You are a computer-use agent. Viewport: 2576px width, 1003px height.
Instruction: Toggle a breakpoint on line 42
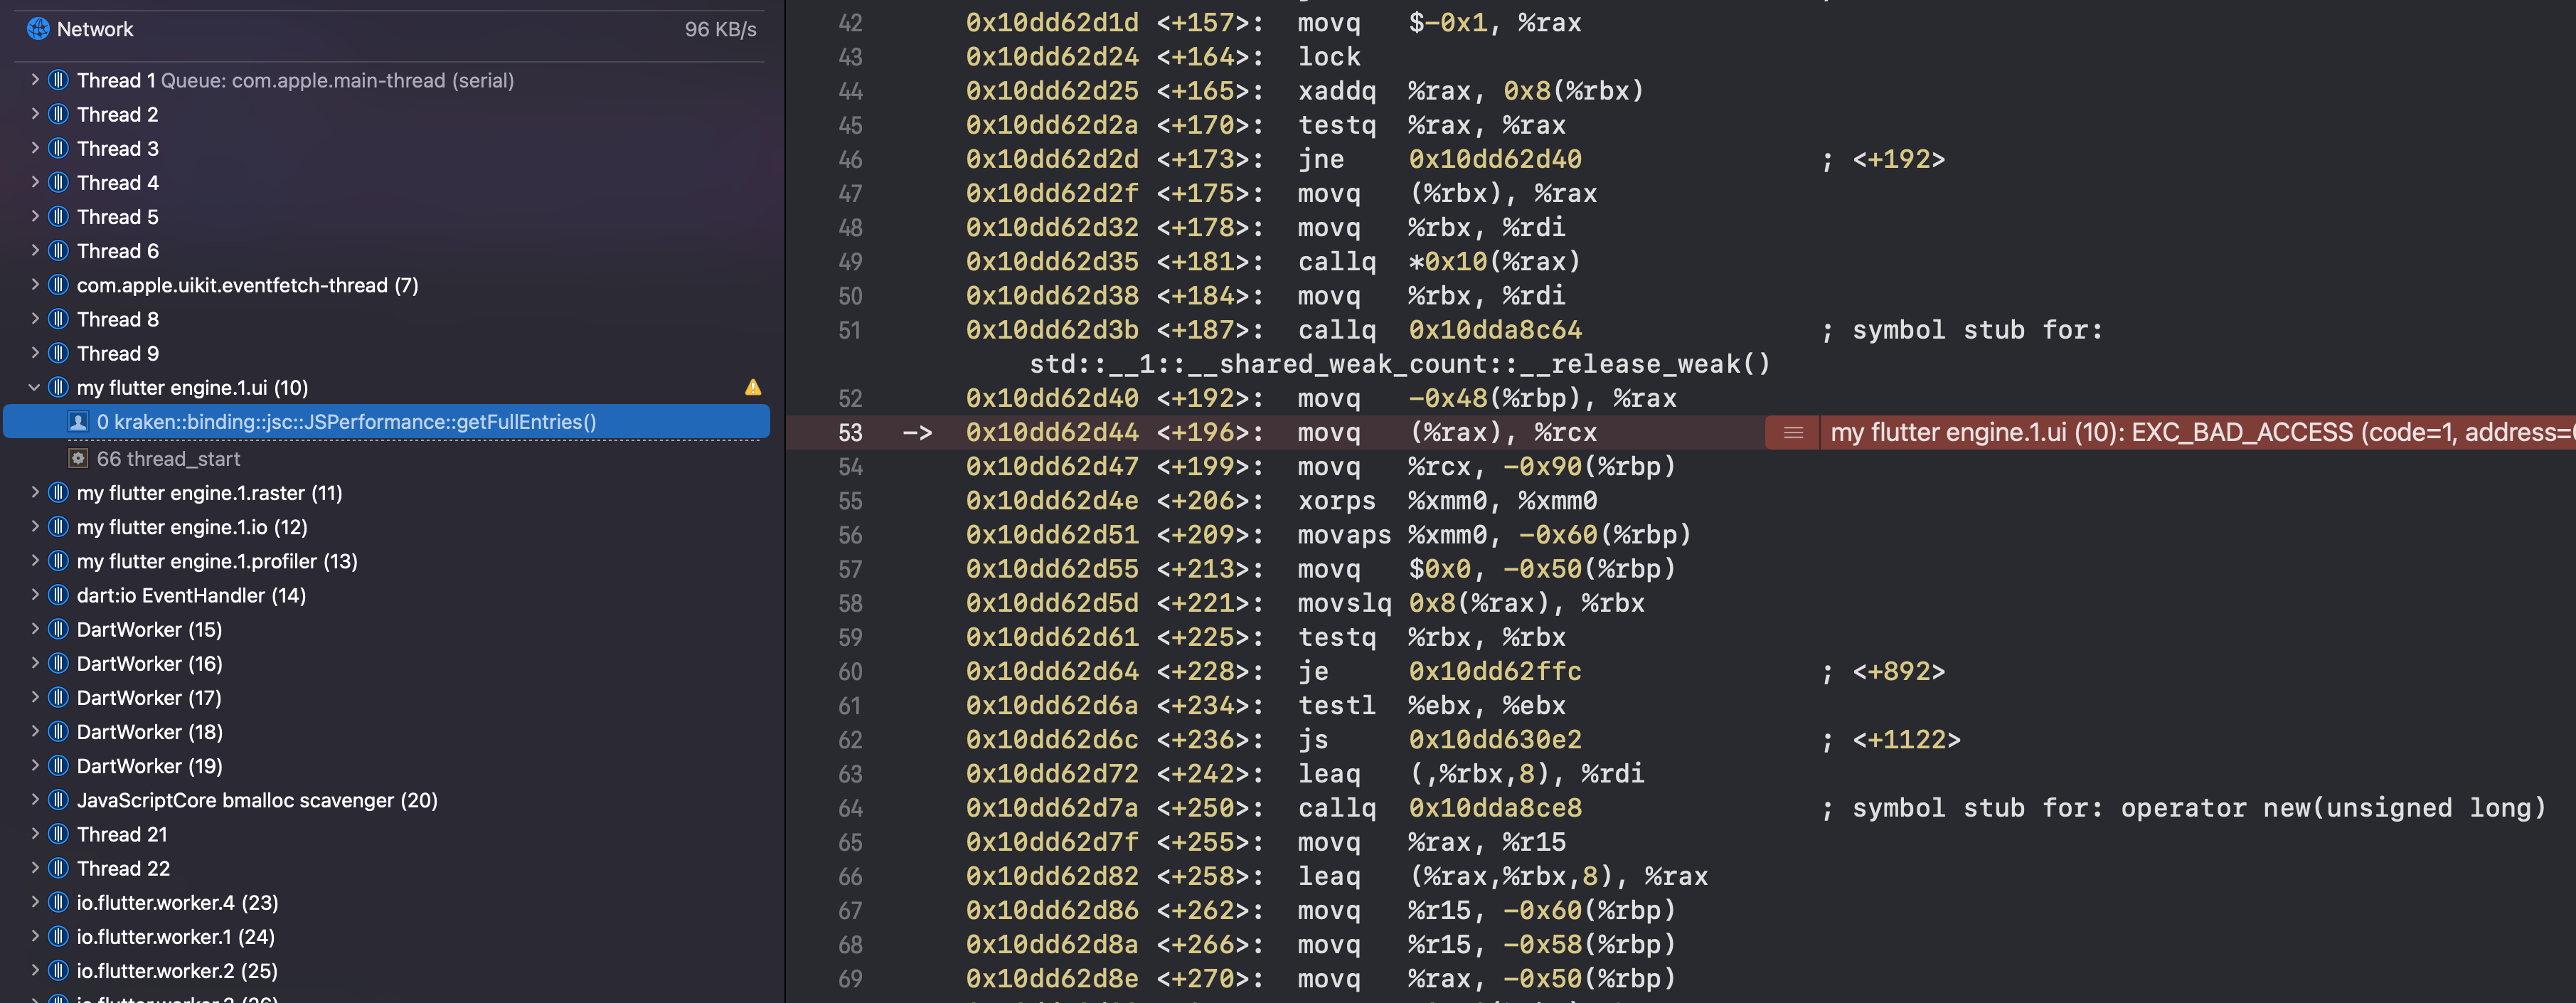click(851, 22)
